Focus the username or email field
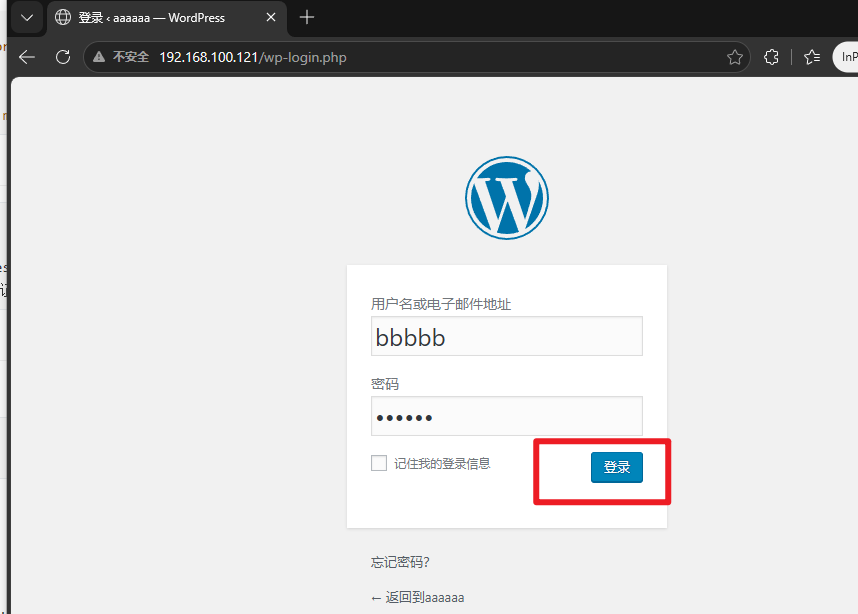The image size is (858, 614). [507, 336]
